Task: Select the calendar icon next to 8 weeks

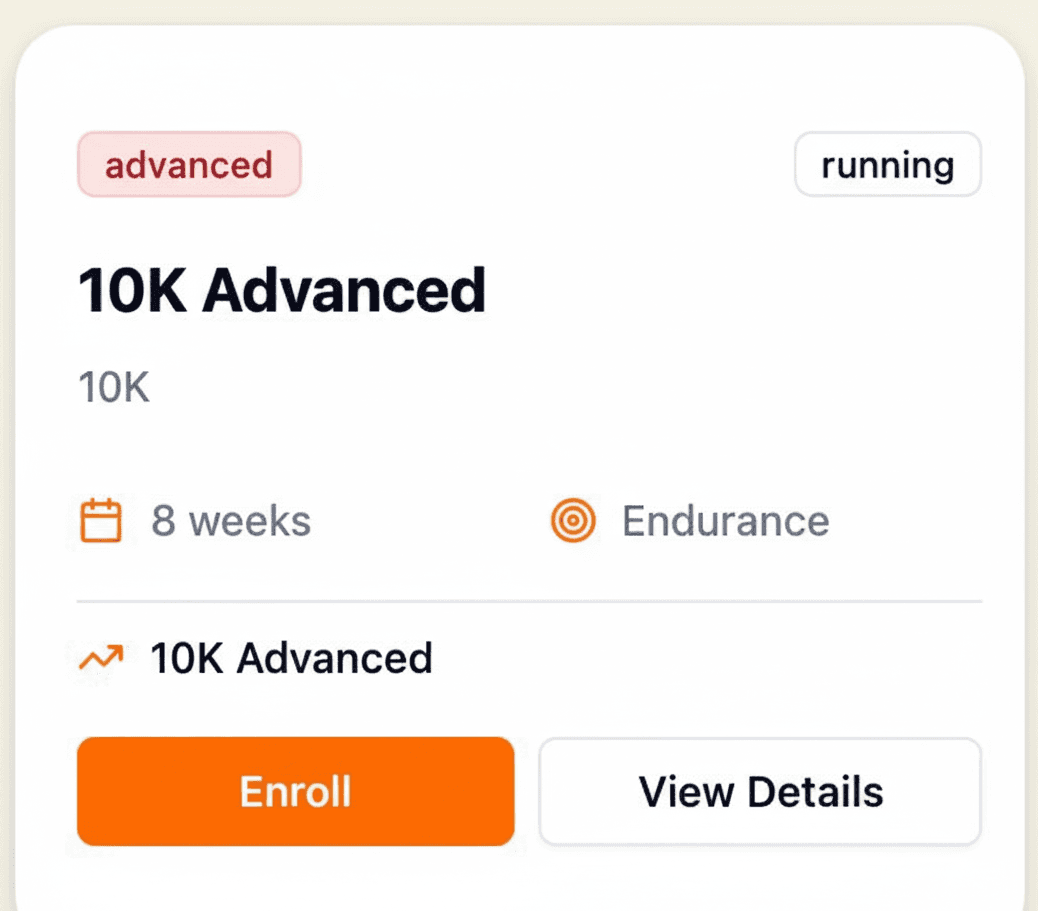Action: 101,520
